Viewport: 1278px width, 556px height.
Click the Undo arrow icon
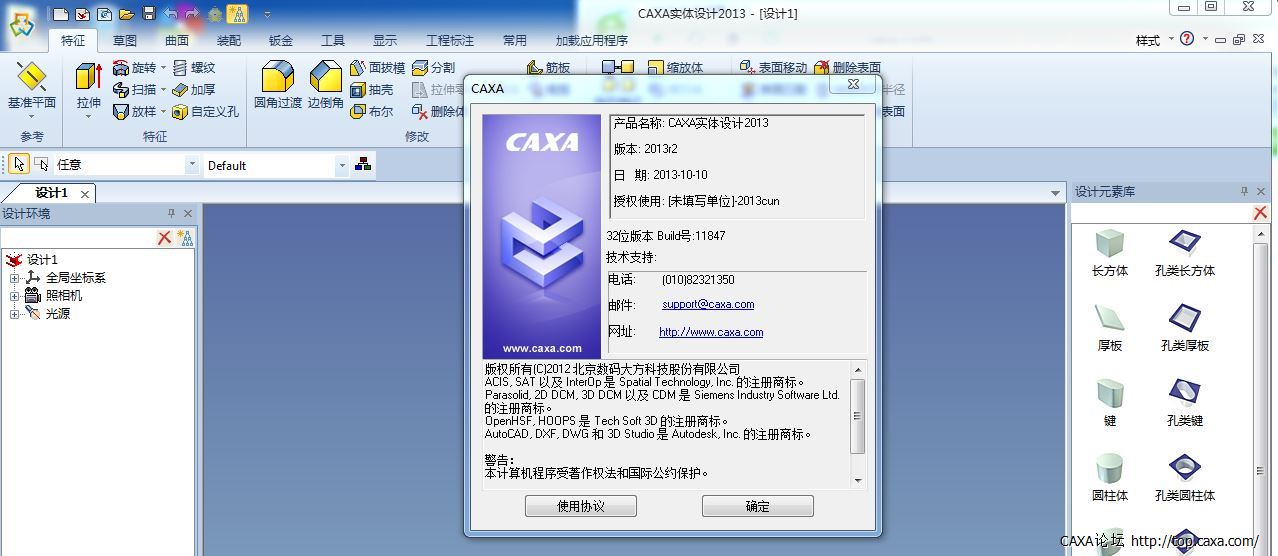pos(170,14)
